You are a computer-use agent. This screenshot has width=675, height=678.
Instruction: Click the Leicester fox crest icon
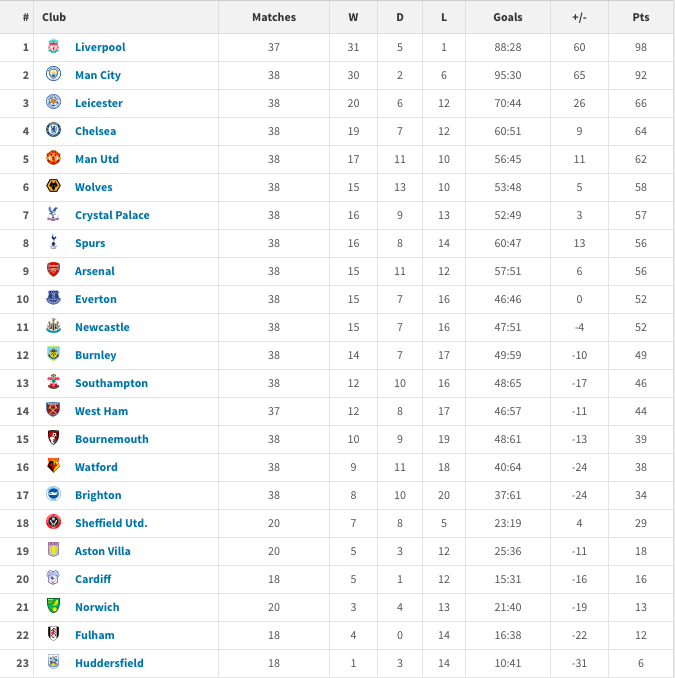pos(53,103)
